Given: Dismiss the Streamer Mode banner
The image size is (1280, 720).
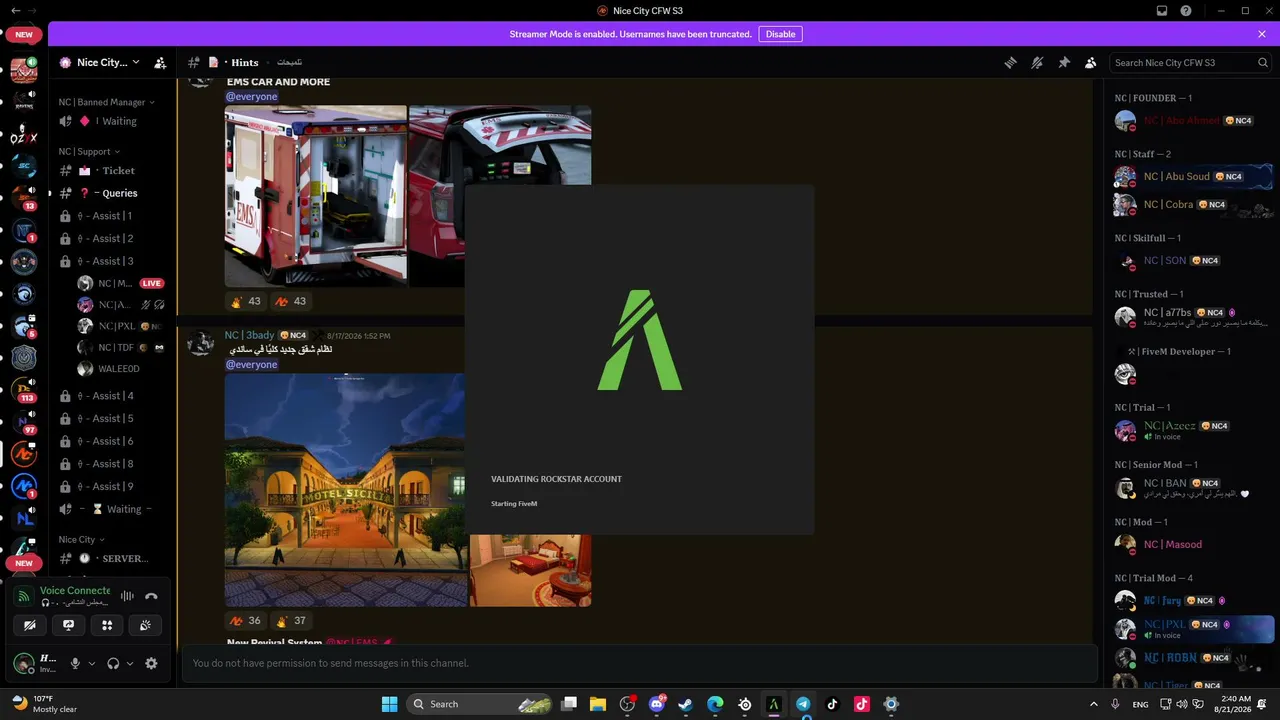Looking at the screenshot, I should click(x=1262, y=34).
